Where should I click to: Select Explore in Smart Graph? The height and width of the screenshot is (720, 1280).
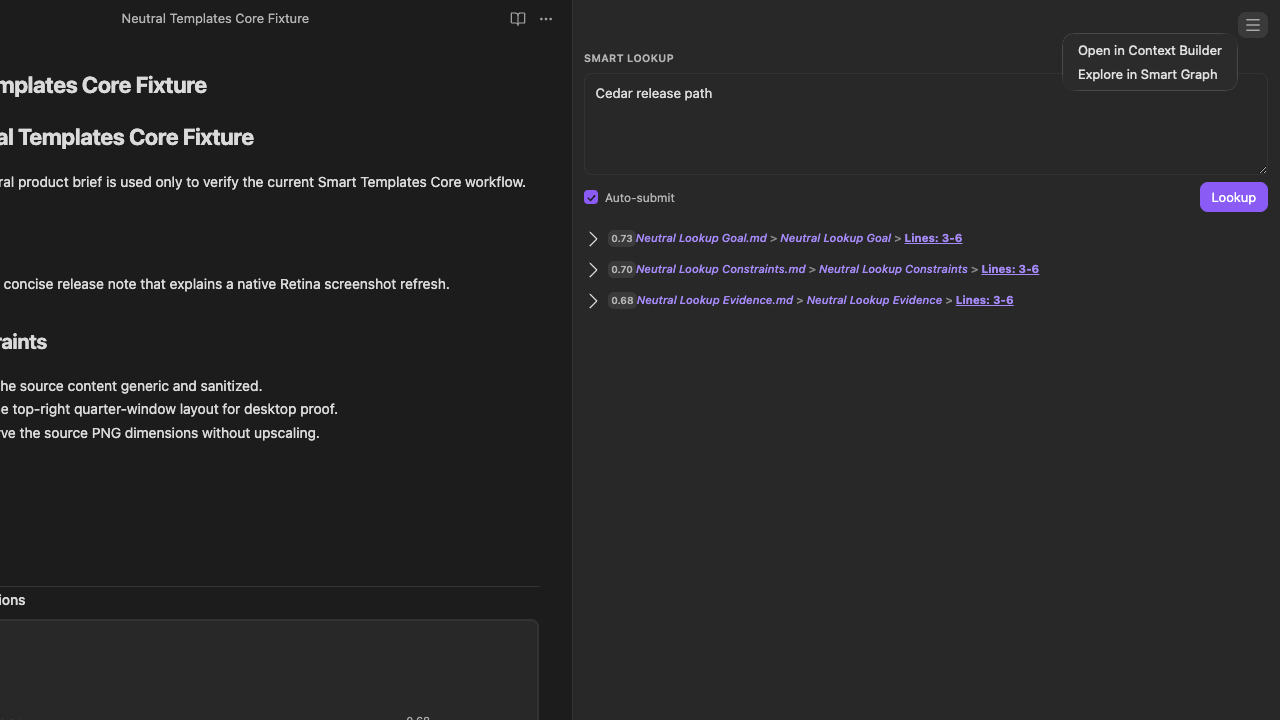point(1148,74)
